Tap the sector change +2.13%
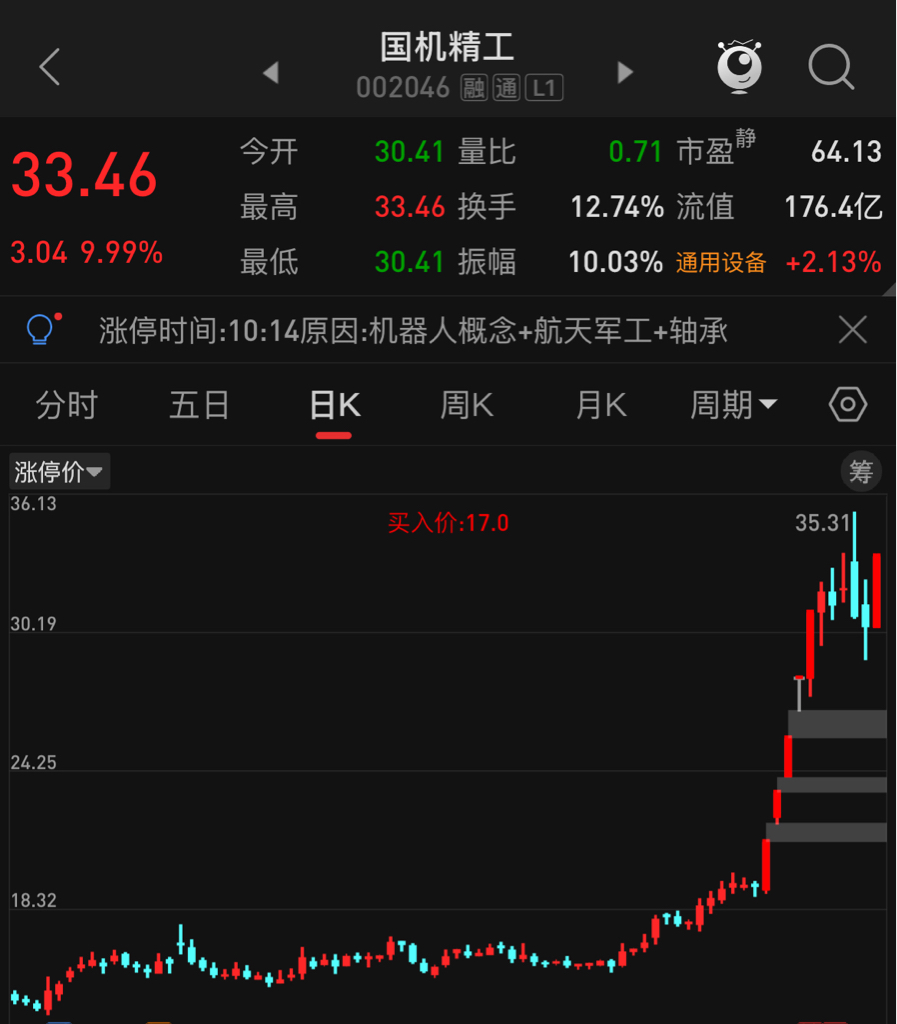This screenshot has width=897, height=1024. [x=833, y=263]
